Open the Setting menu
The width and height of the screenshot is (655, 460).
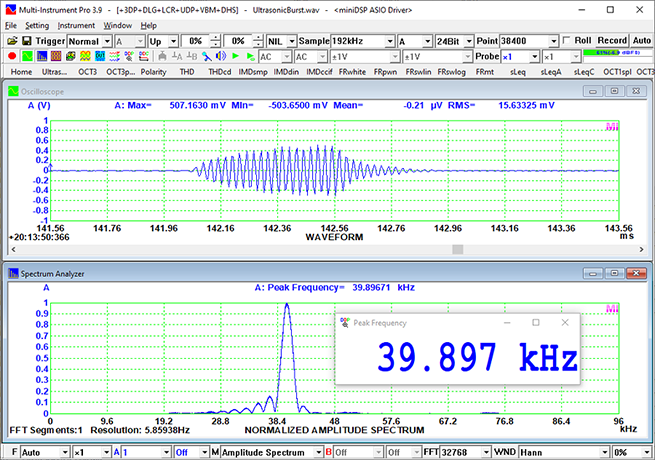tap(37, 25)
